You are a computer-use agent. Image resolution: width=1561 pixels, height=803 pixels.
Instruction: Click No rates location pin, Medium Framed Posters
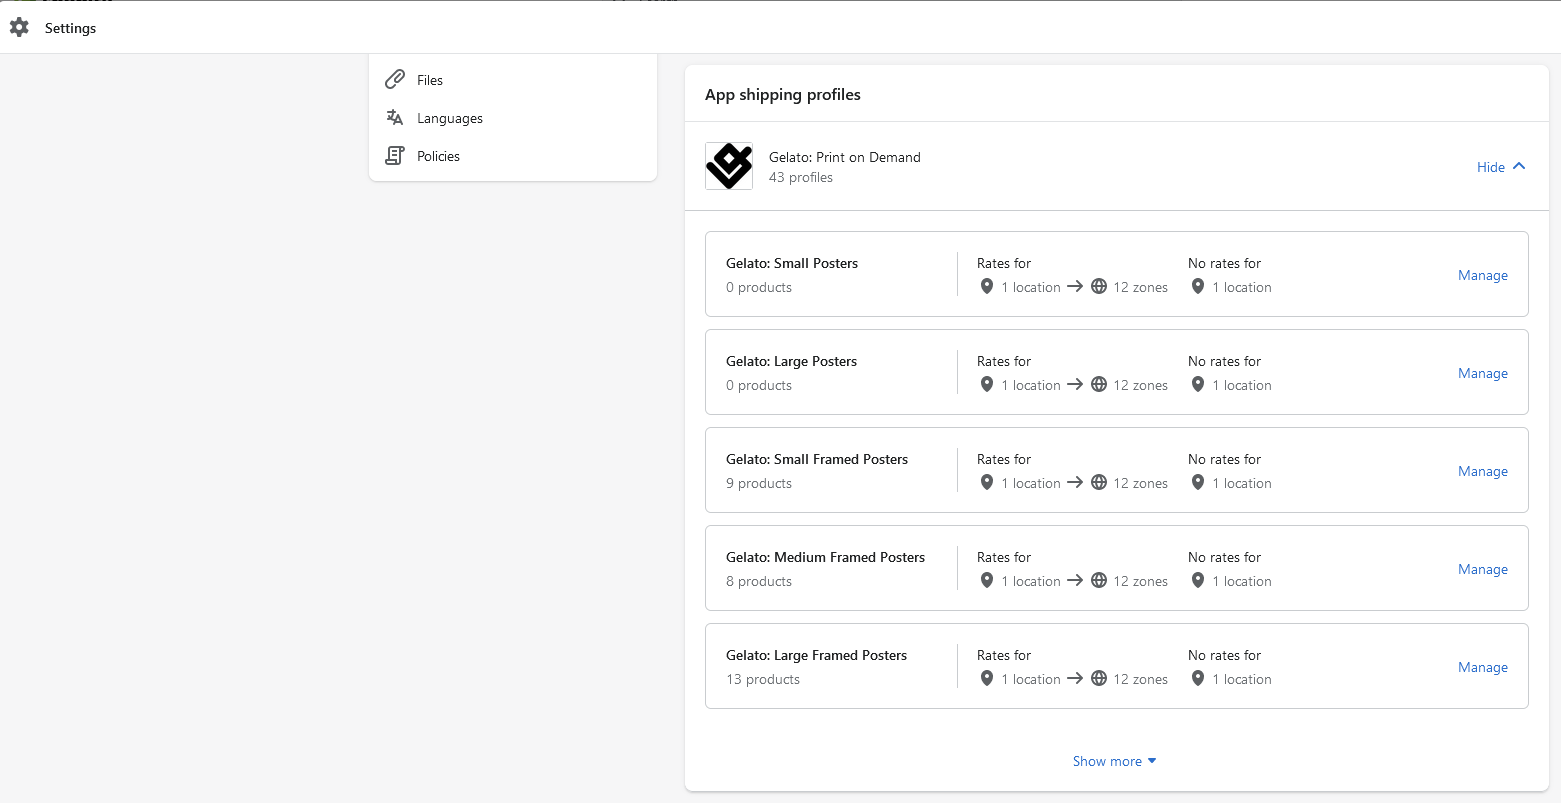[x=1198, y=581]
